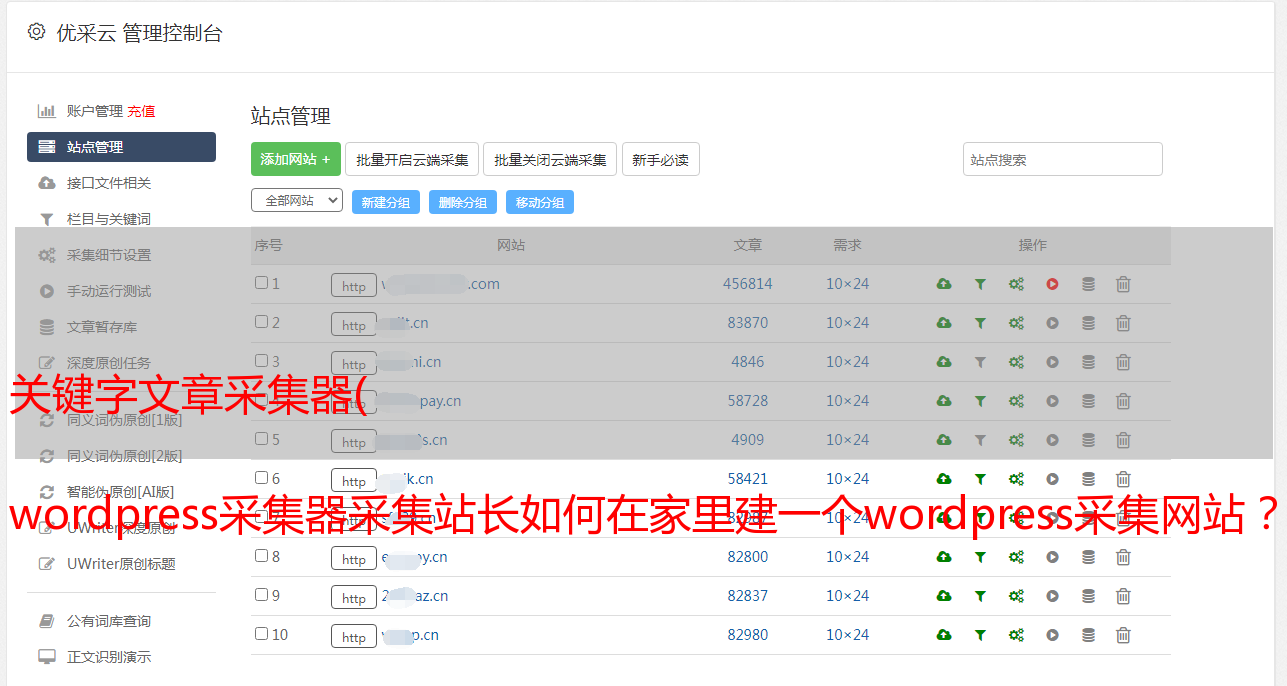The image size is (1287, 686).
Task: Tick the checkbox for row 6
Action: tap(261, 478)
